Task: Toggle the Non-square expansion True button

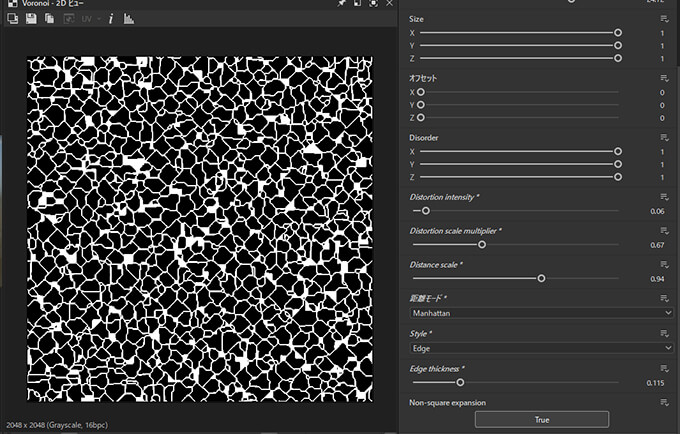Action: [x=541, y=419]
